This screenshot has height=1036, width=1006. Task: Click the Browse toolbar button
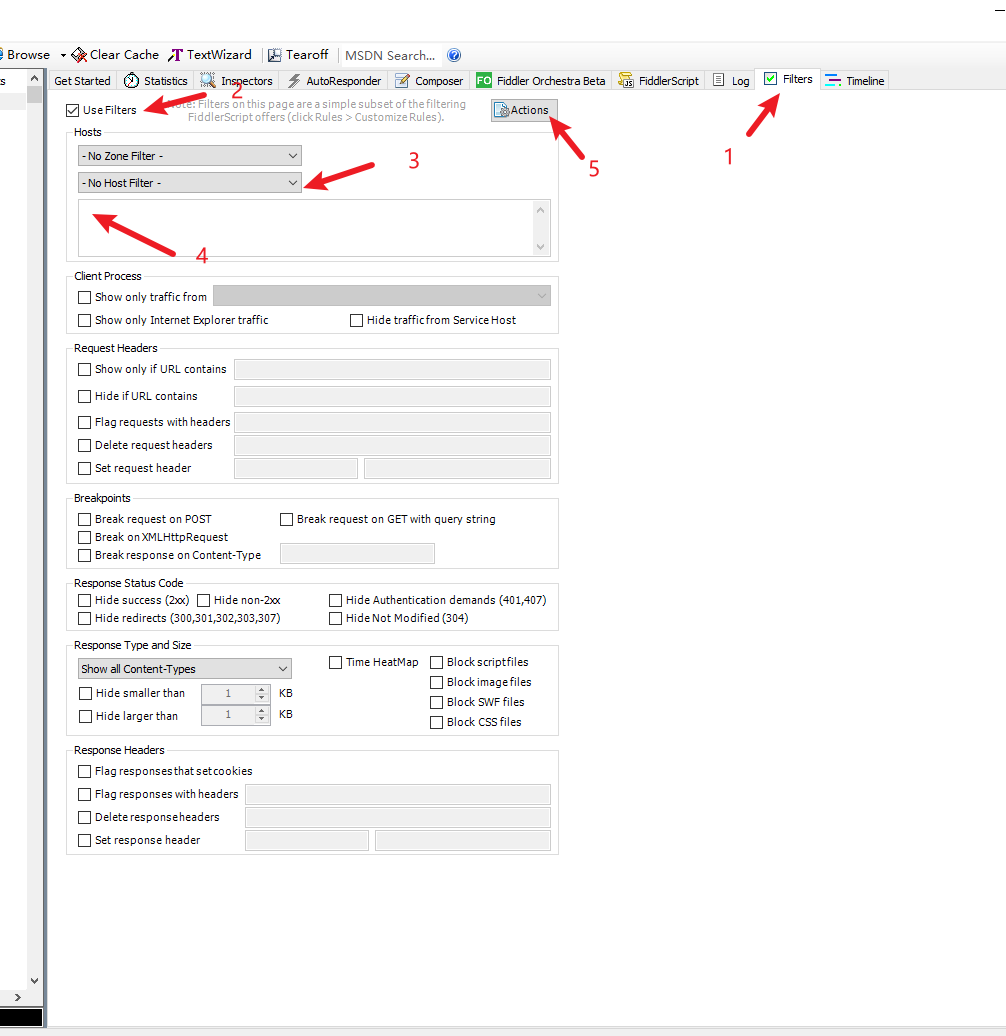(x=25, y=55)
